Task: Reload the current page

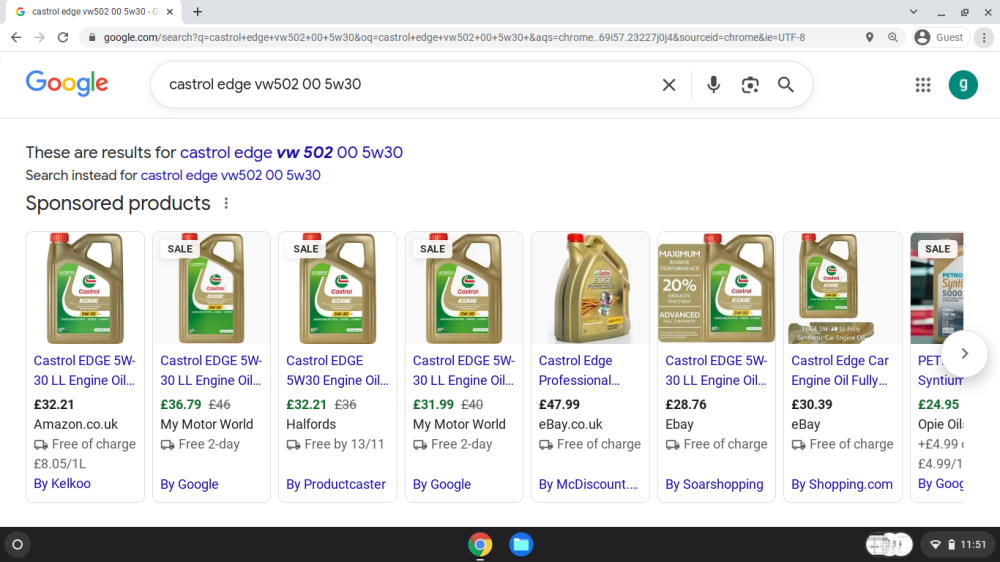Action: [x=63, y=38]
